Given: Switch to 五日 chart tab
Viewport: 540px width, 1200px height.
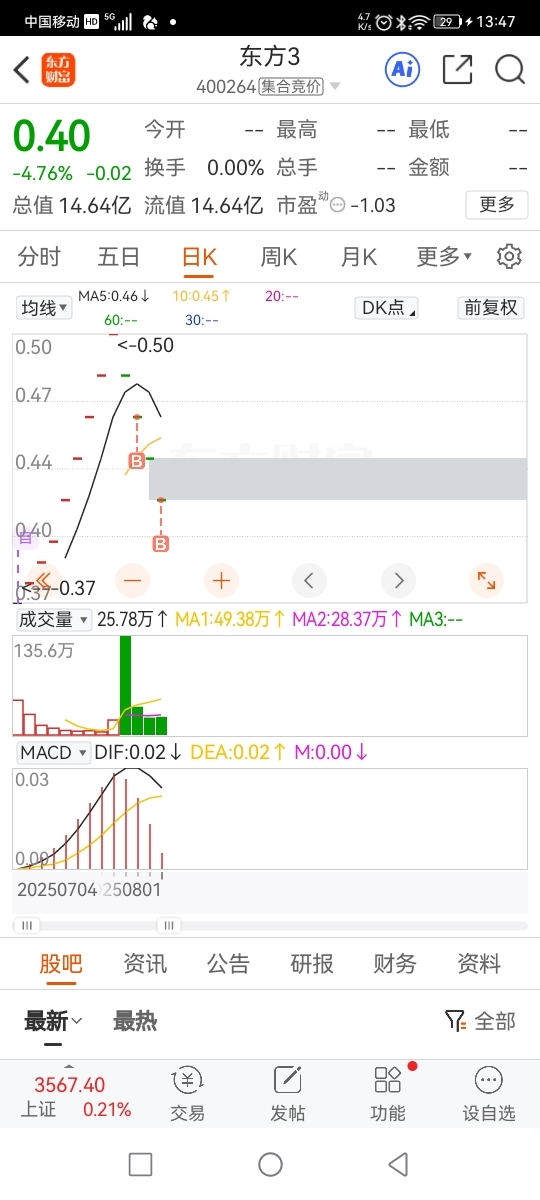Looking at the screenshot, I should click(x=118, y=257).
